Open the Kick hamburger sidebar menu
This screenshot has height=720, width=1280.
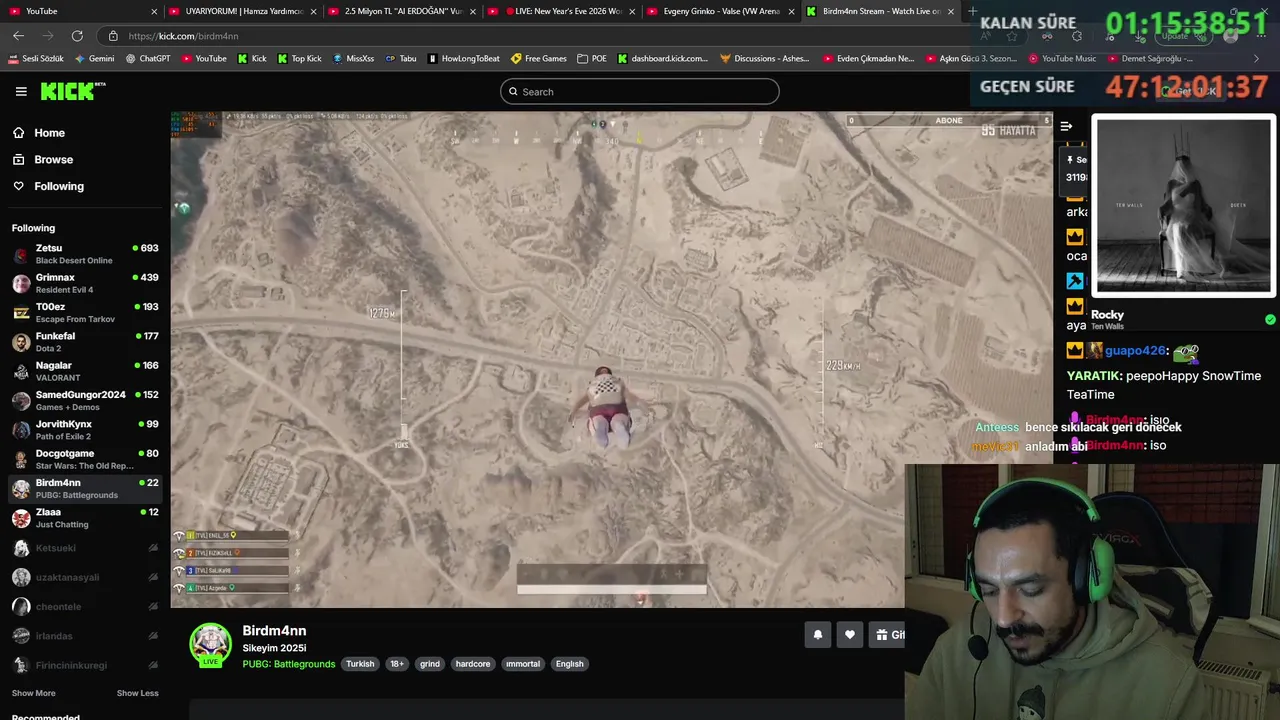21,91
